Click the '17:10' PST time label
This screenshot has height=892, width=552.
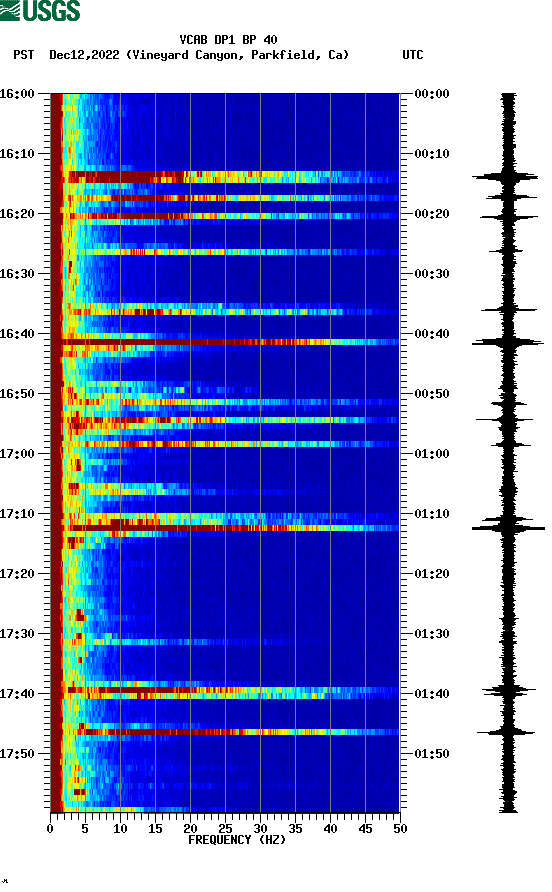(x=17, y=514)
